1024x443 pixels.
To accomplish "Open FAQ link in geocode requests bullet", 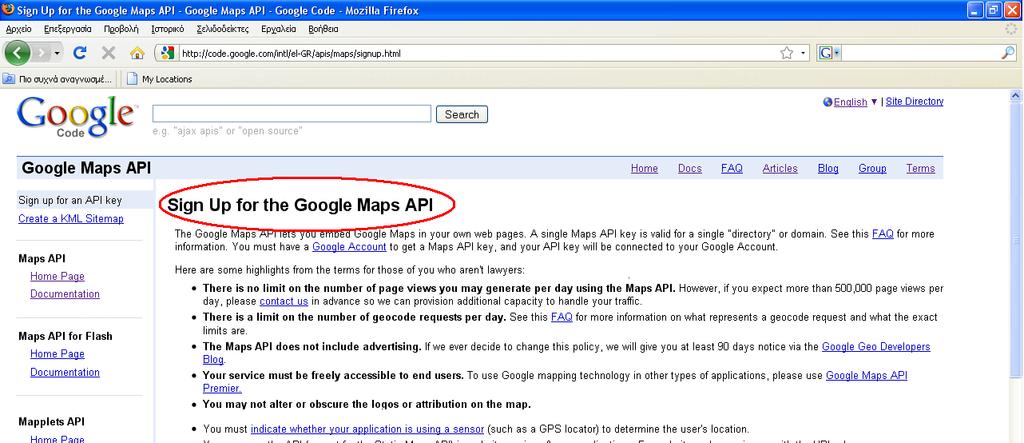I will (562, 318).
